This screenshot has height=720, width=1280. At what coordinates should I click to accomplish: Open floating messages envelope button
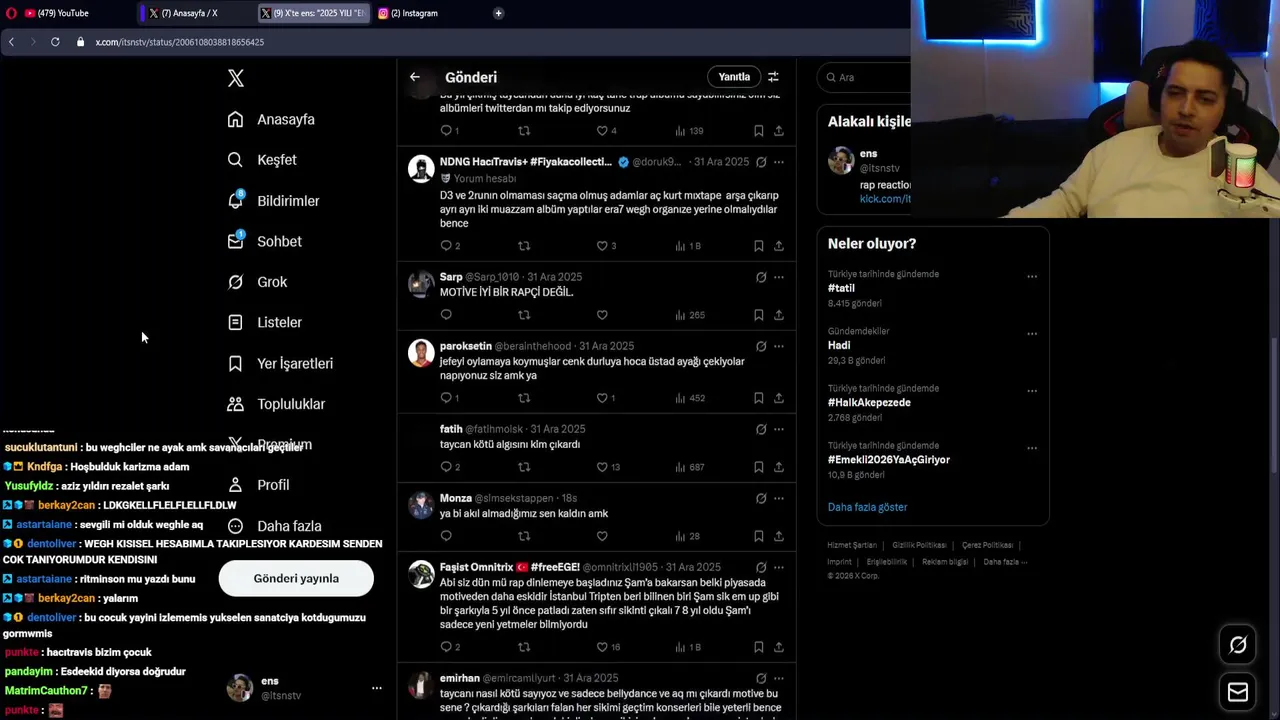click(x=1238, y=692)
